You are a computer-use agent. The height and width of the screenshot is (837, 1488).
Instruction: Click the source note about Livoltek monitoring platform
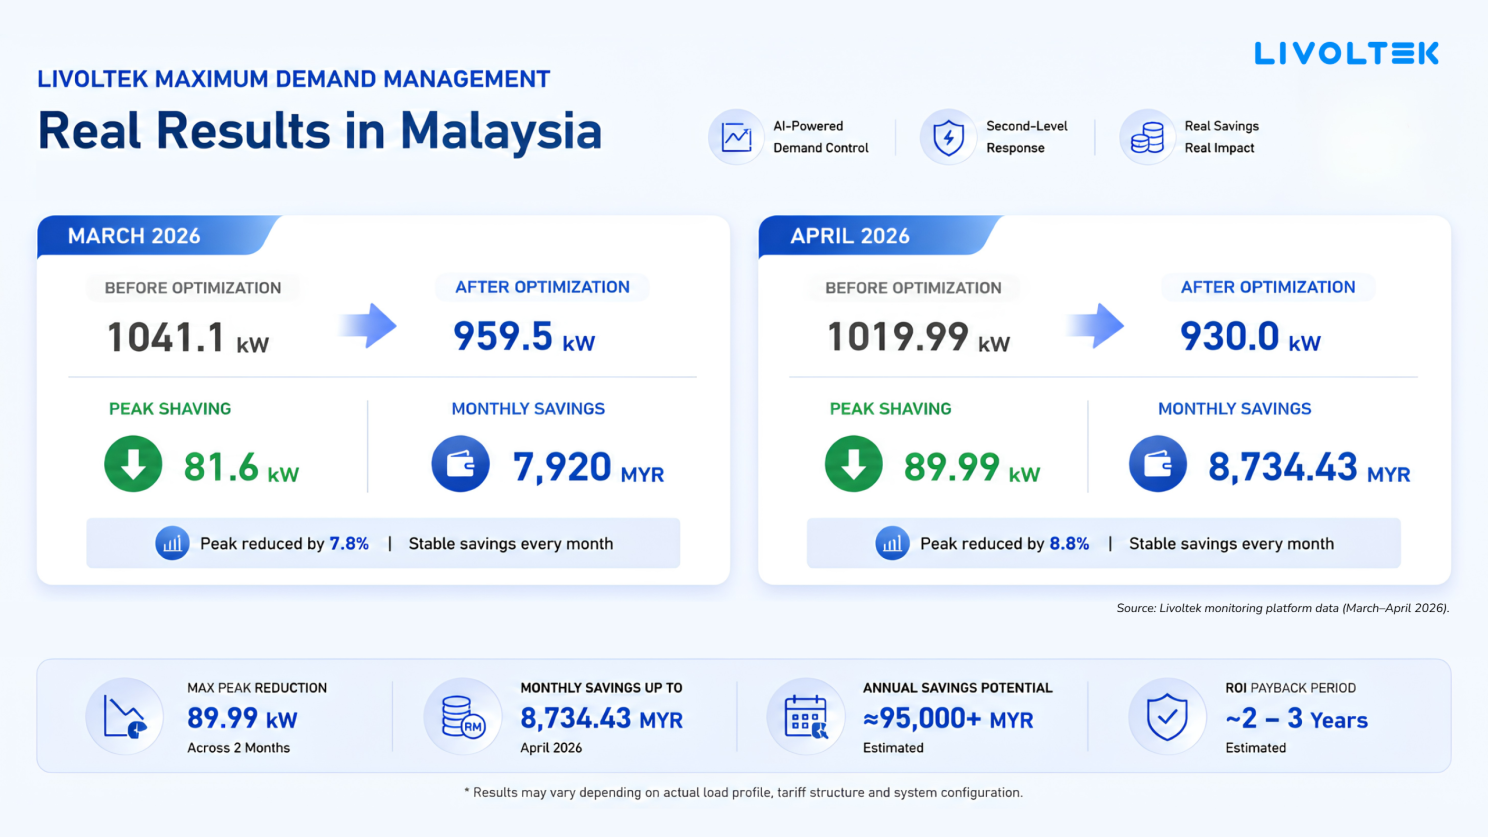pos(1283,608)
